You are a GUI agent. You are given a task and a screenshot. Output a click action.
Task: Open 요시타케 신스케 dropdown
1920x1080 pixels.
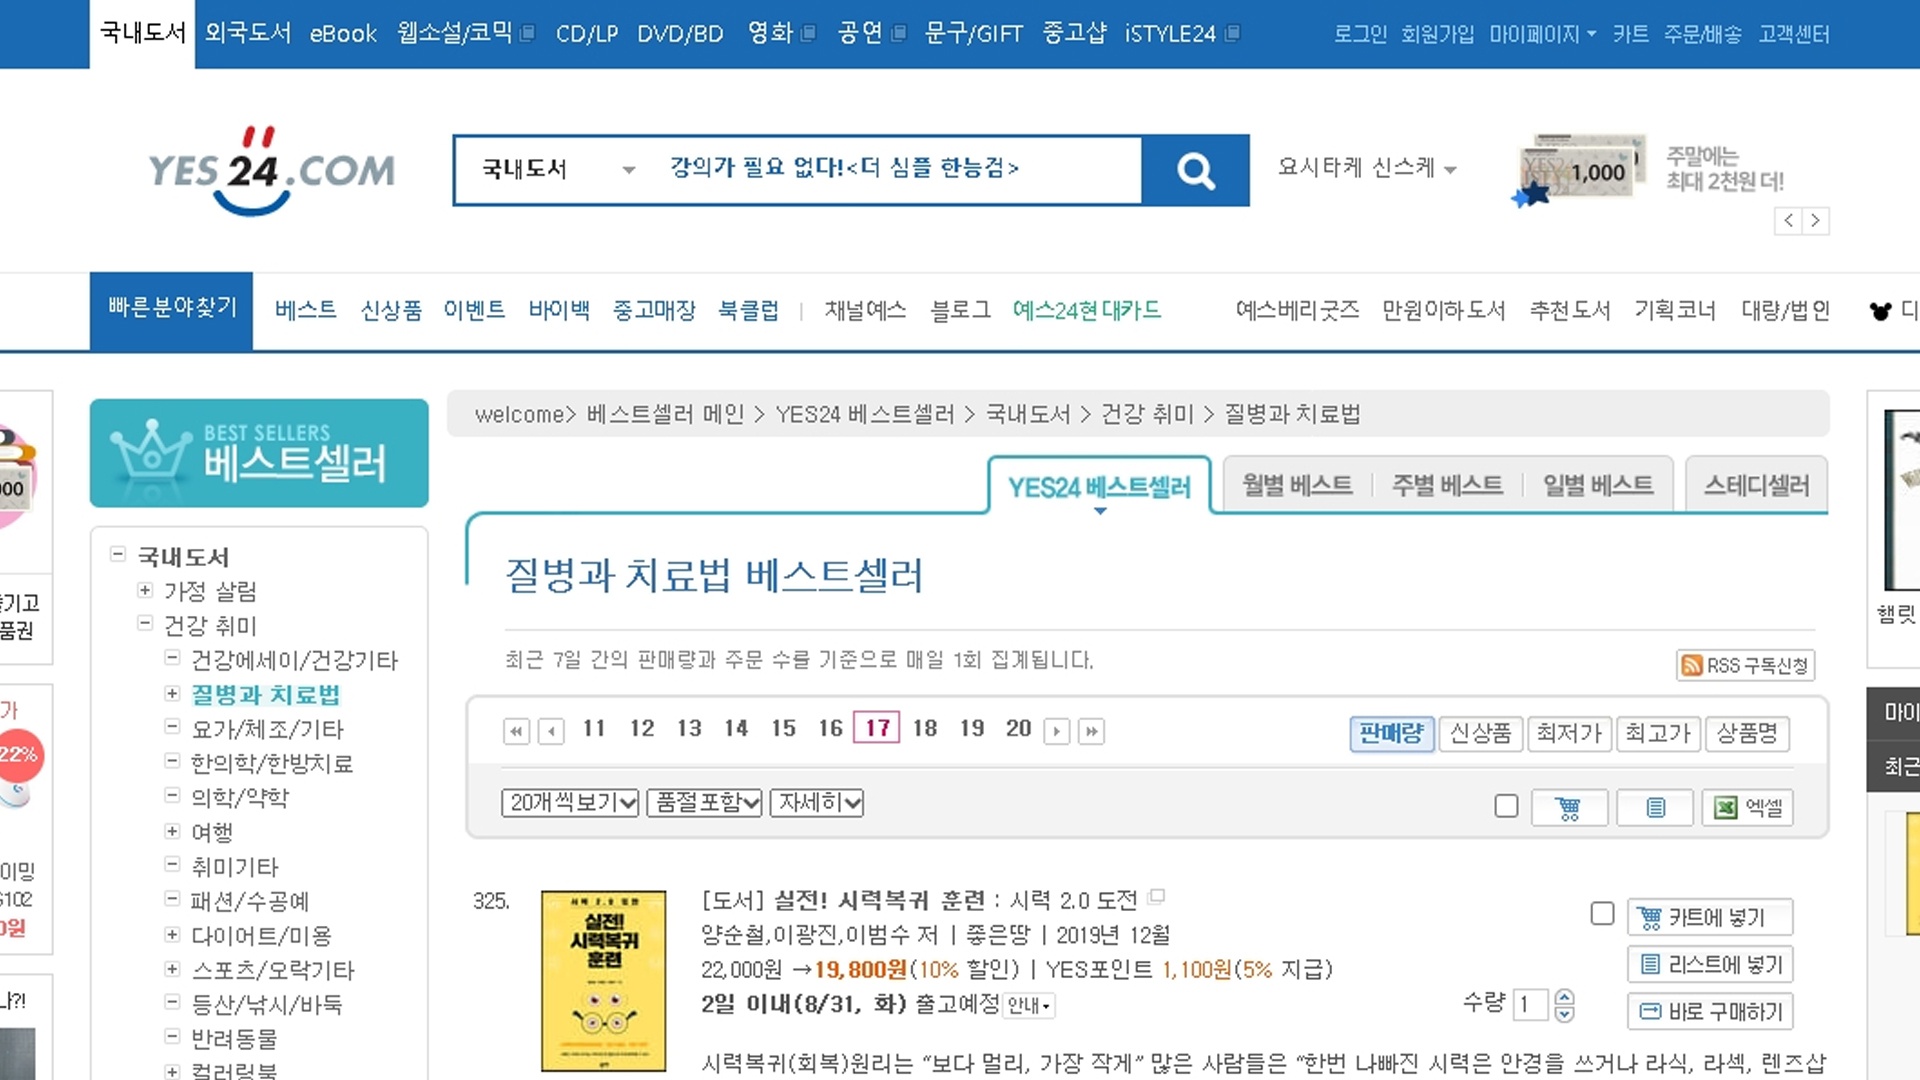coord(1366,168)
